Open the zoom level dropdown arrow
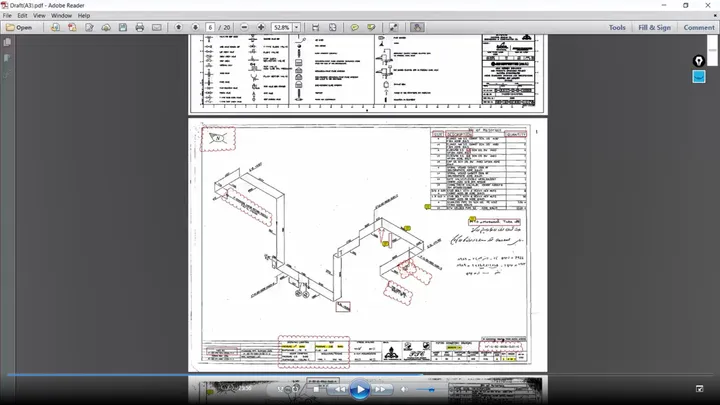 [x=297, y=28]
